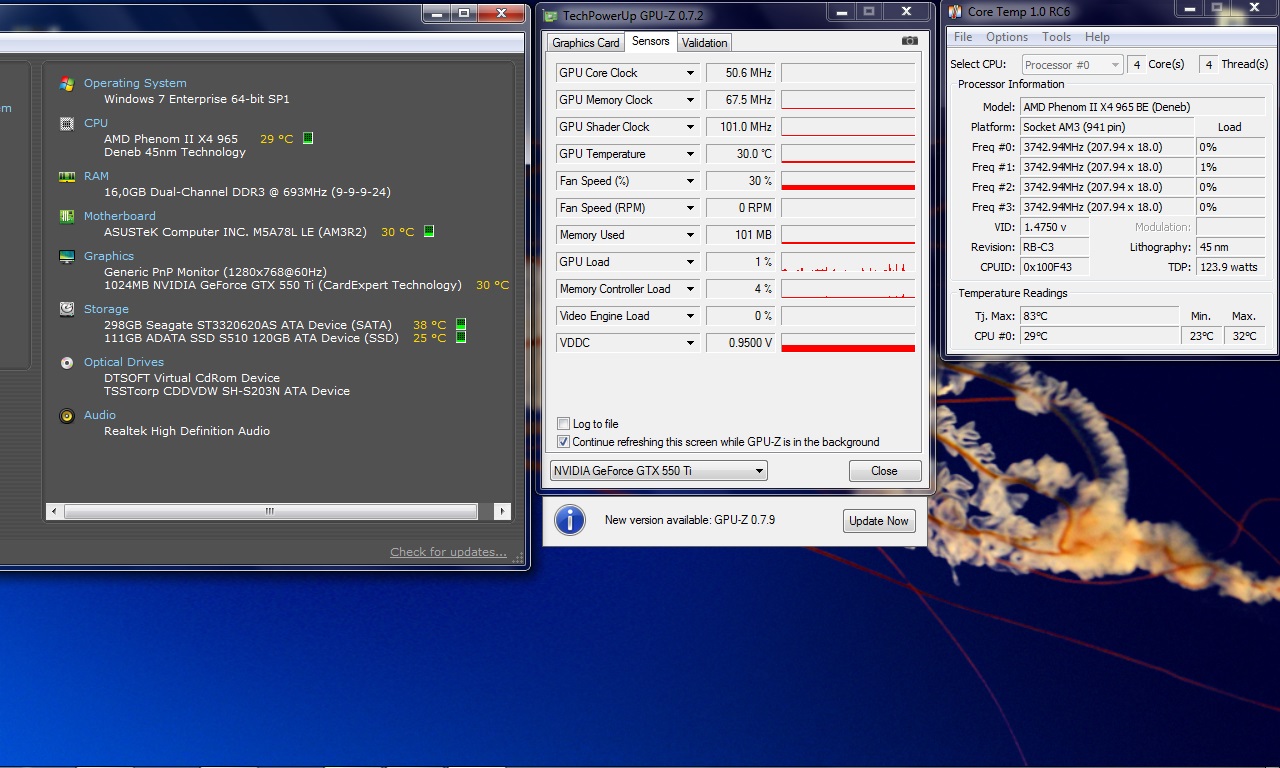Click the Audio speaker icon
The width and height of the screenshot is (1280, 768).
pos(67,415)
